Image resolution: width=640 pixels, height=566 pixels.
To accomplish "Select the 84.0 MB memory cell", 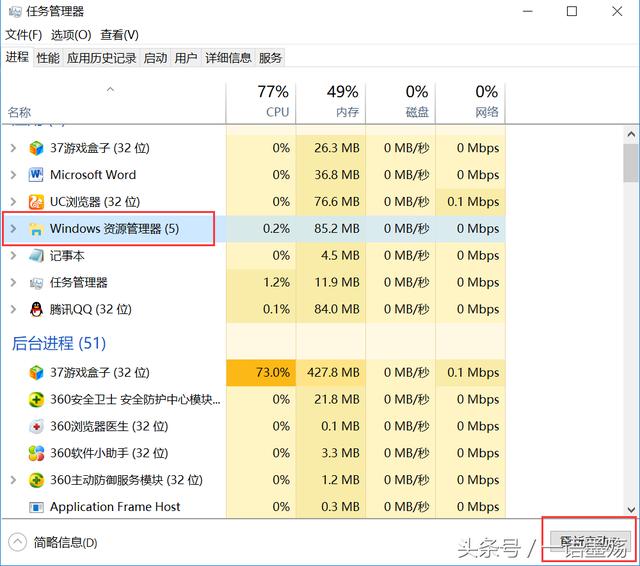I will 331,309.
